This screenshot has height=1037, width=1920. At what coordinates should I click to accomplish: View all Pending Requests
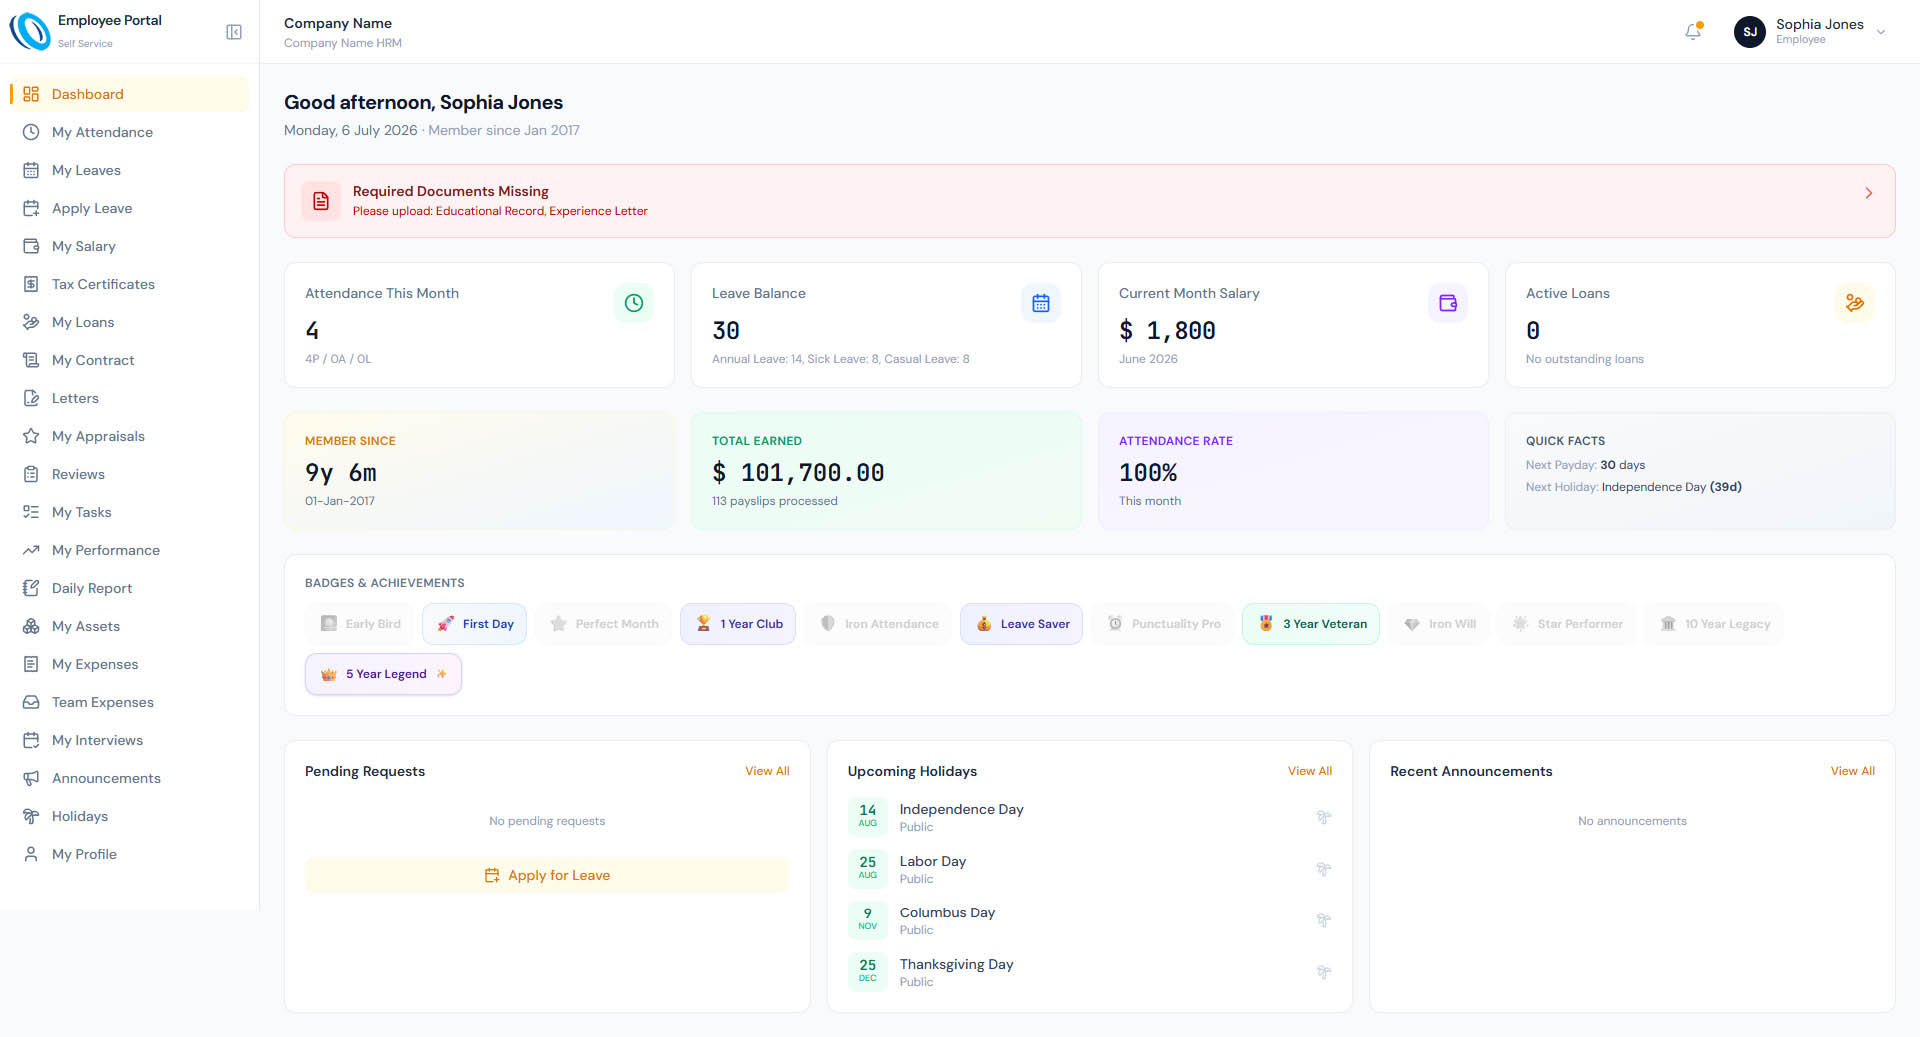pos(767,771)
